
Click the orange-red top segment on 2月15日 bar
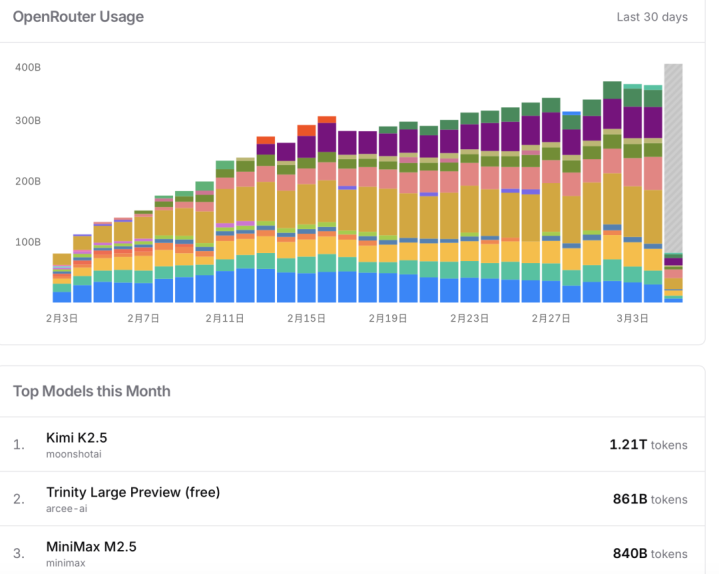click(306, 131)
